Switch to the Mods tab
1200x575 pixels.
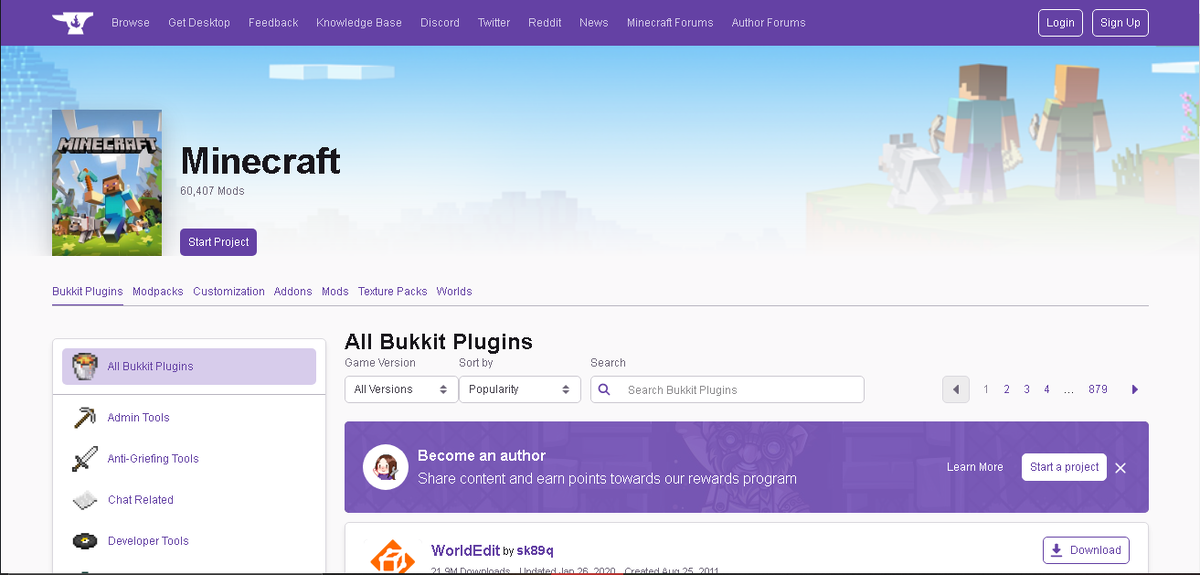(335, 291)
